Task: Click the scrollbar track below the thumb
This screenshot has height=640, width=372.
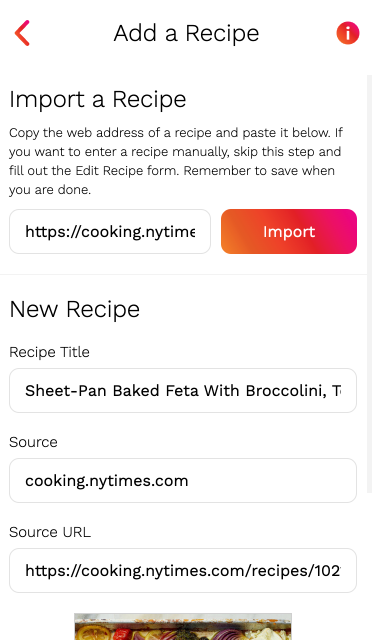Action: tap(370, 567)
